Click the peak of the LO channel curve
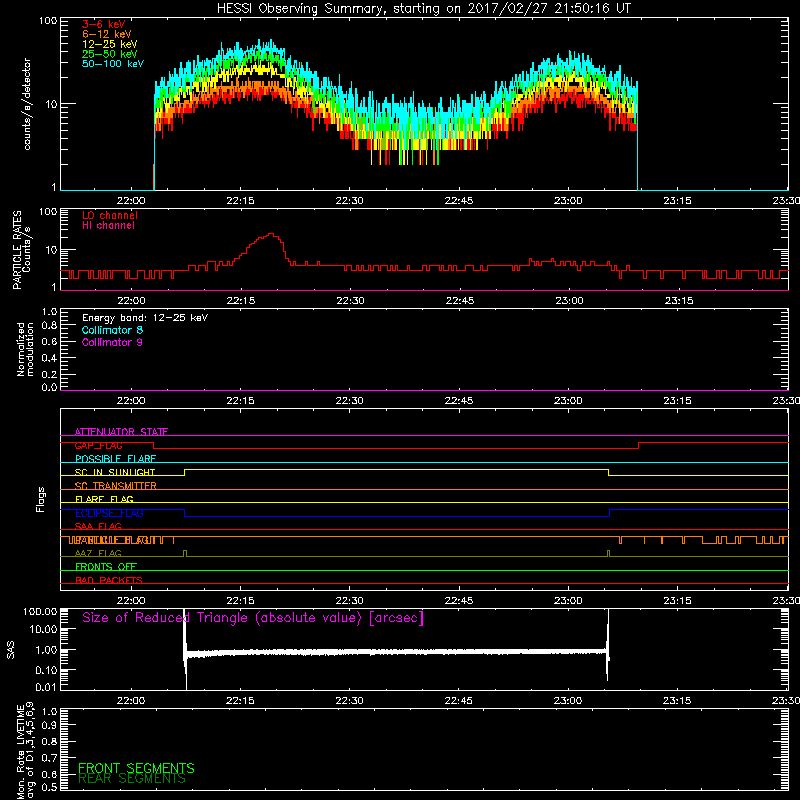 (271, 234)
